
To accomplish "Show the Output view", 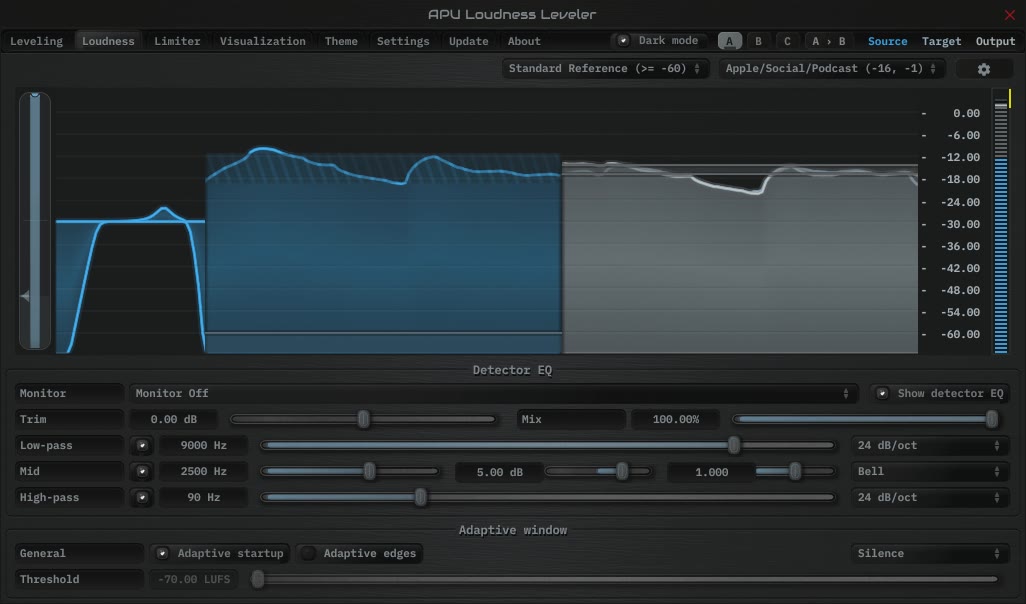I will (x=995, y=41).
